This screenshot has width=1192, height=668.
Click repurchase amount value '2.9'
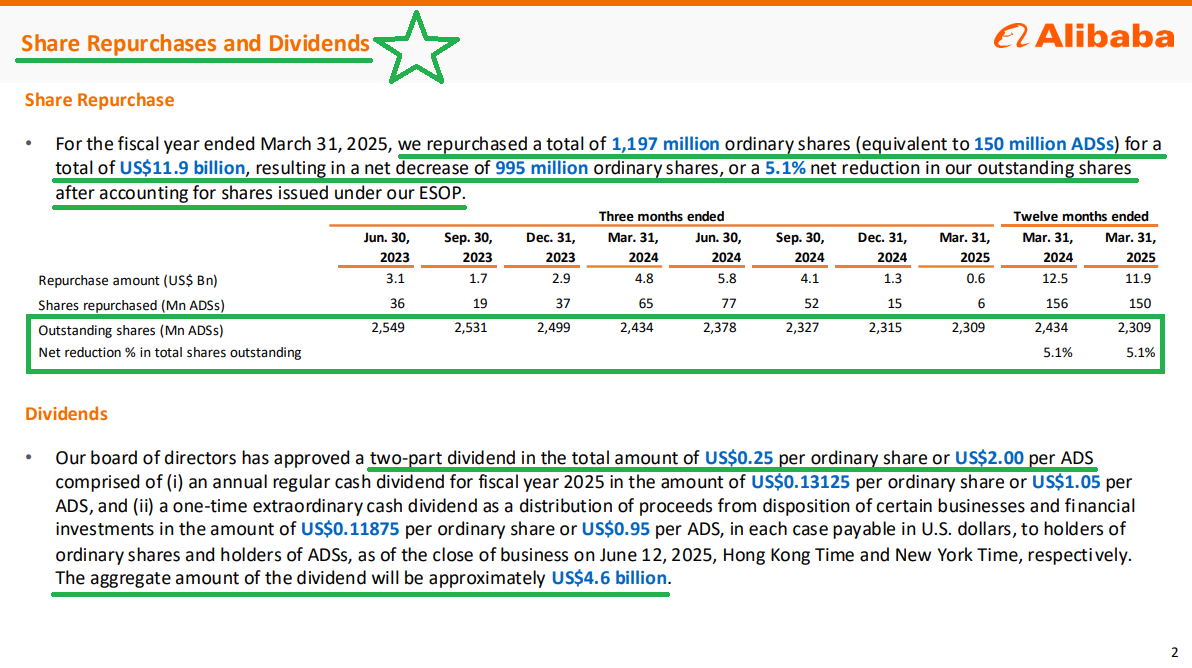[561, 278]
